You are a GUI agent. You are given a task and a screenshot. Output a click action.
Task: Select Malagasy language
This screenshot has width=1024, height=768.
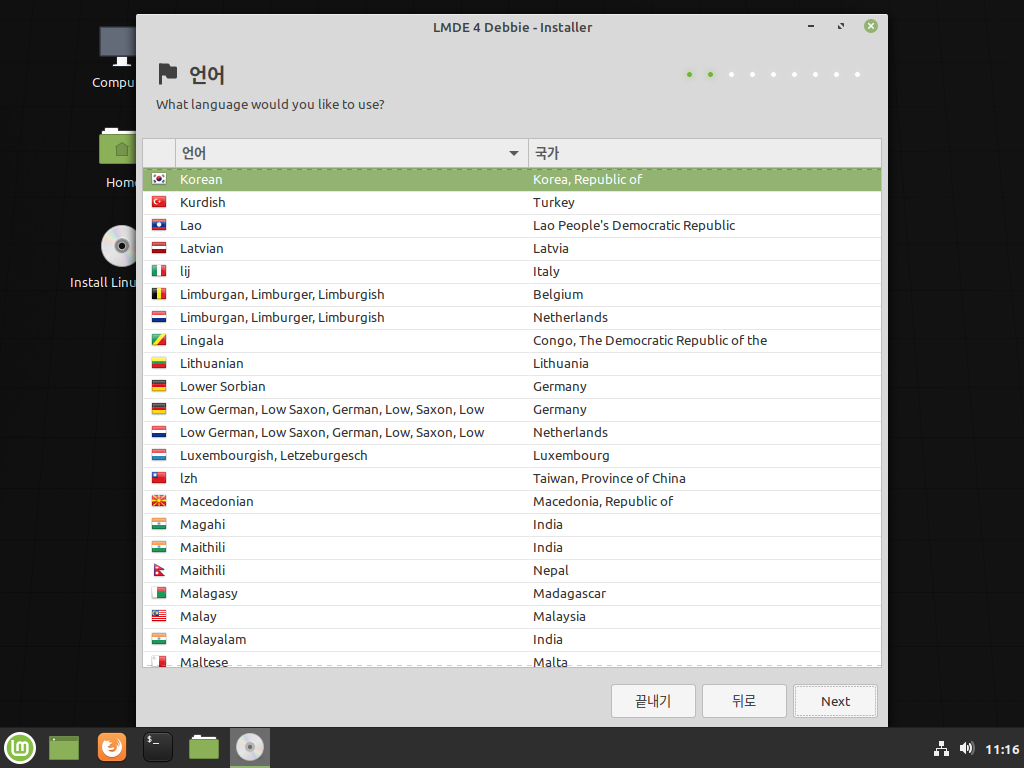[x=512, y=593]
